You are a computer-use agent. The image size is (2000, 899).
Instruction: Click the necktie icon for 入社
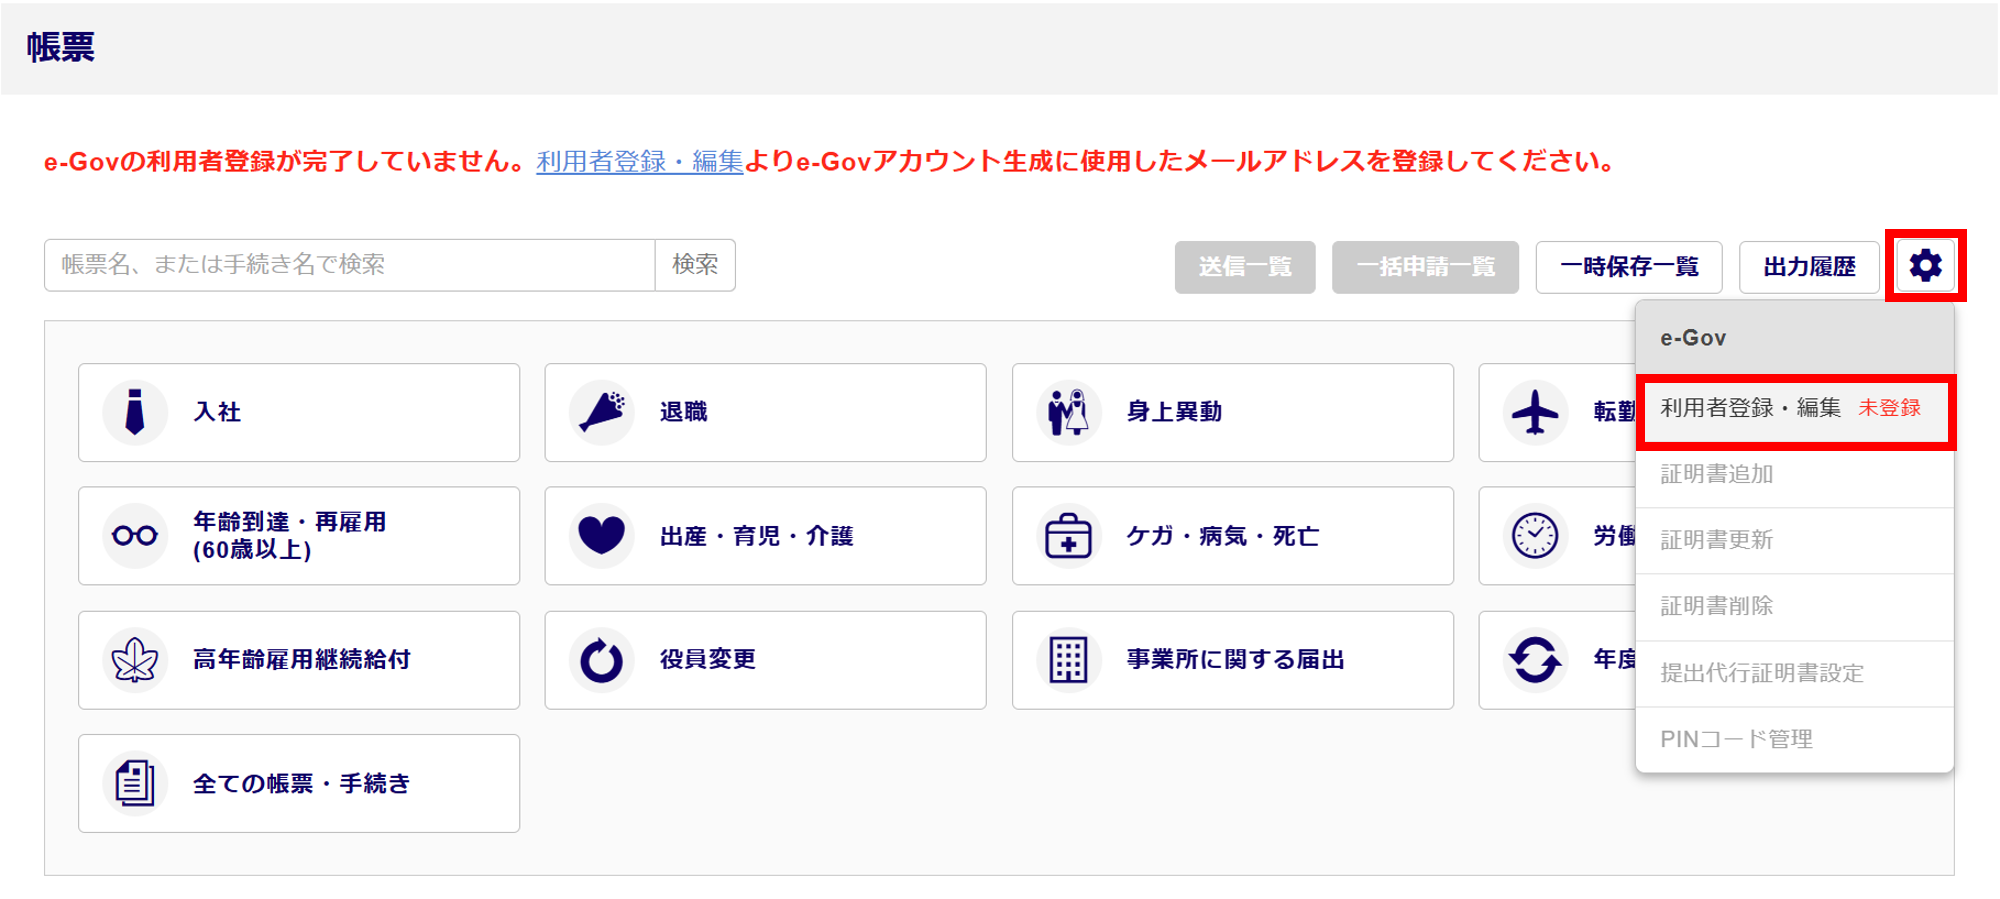tap(135, 412)
